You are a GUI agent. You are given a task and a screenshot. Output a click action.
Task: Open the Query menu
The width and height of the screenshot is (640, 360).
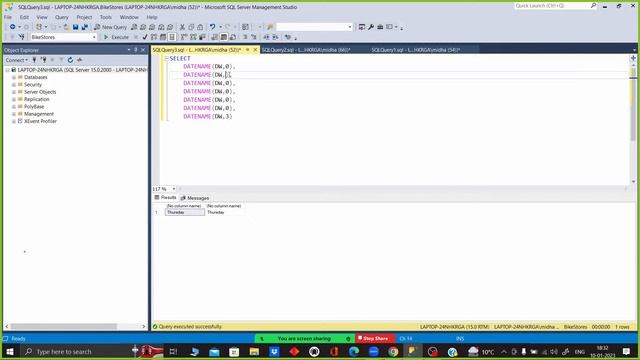click(62, 17)
